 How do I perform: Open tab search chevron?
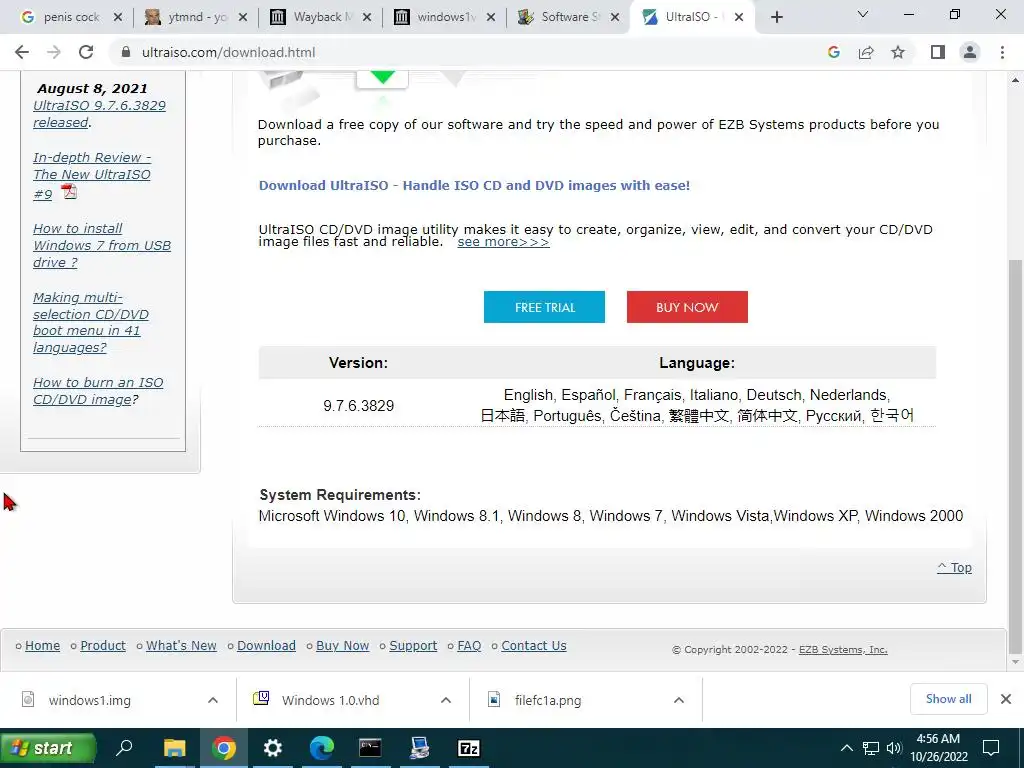(x=863, y=14)
